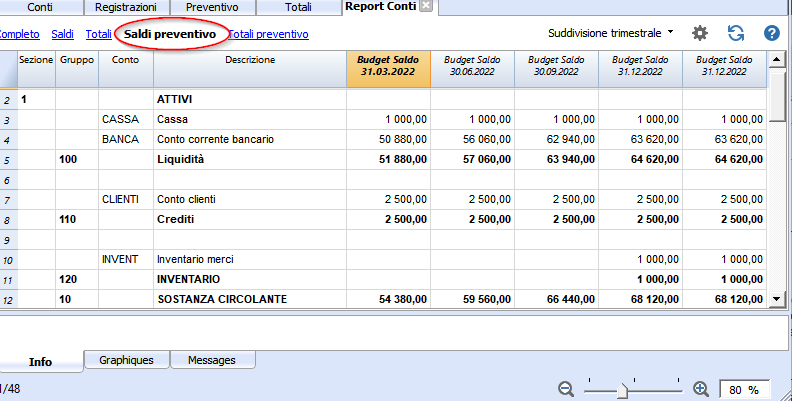Select the CLIENTI account cell
The height and width of the screenshot is (401, 792).
[126, 199]
